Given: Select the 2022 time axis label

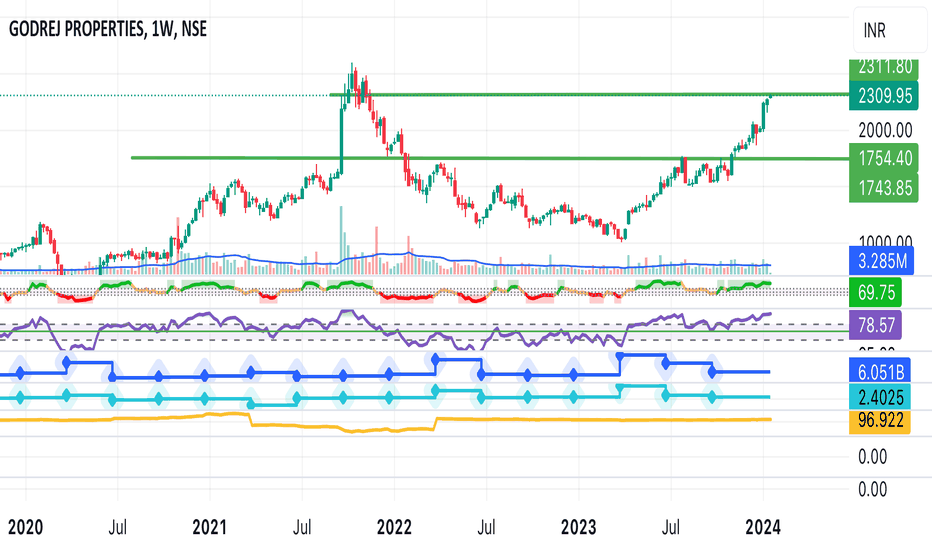Looking at the screenshot, I should [x=393, y=527].
